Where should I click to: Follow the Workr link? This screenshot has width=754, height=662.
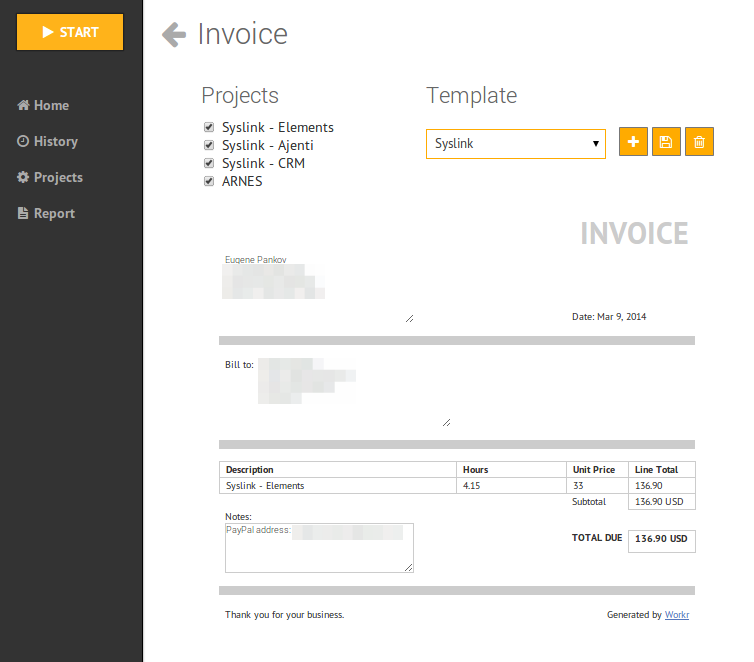pyautogui.click(x=677, y=615)
